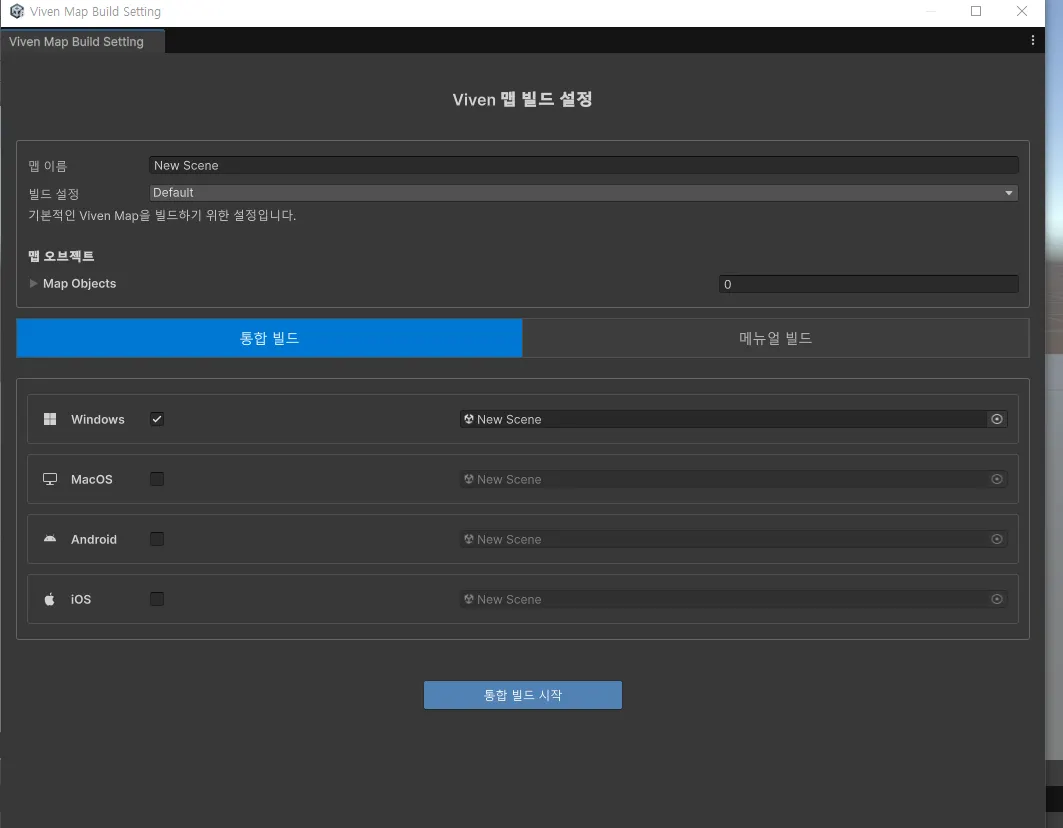This screenshot has height=828, width=1063.
Task: Maximize the Viven Map Build Setting window
Action: point(976,11)
